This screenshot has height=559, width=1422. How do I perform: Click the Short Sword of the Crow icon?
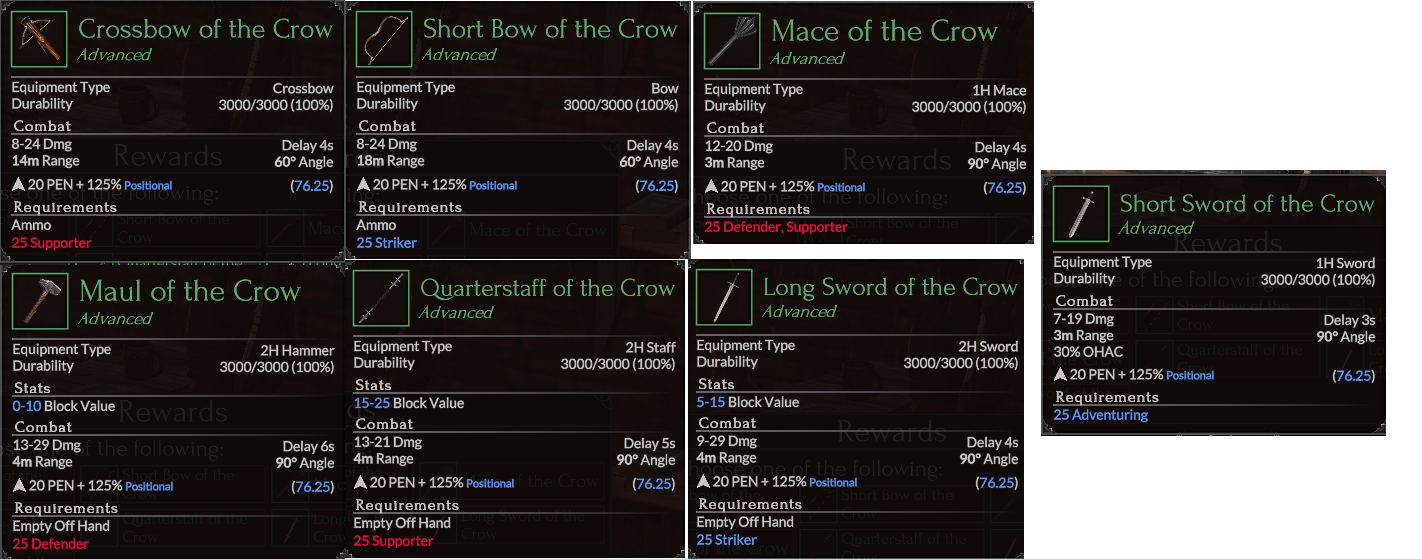click(x=1081, y=213)
